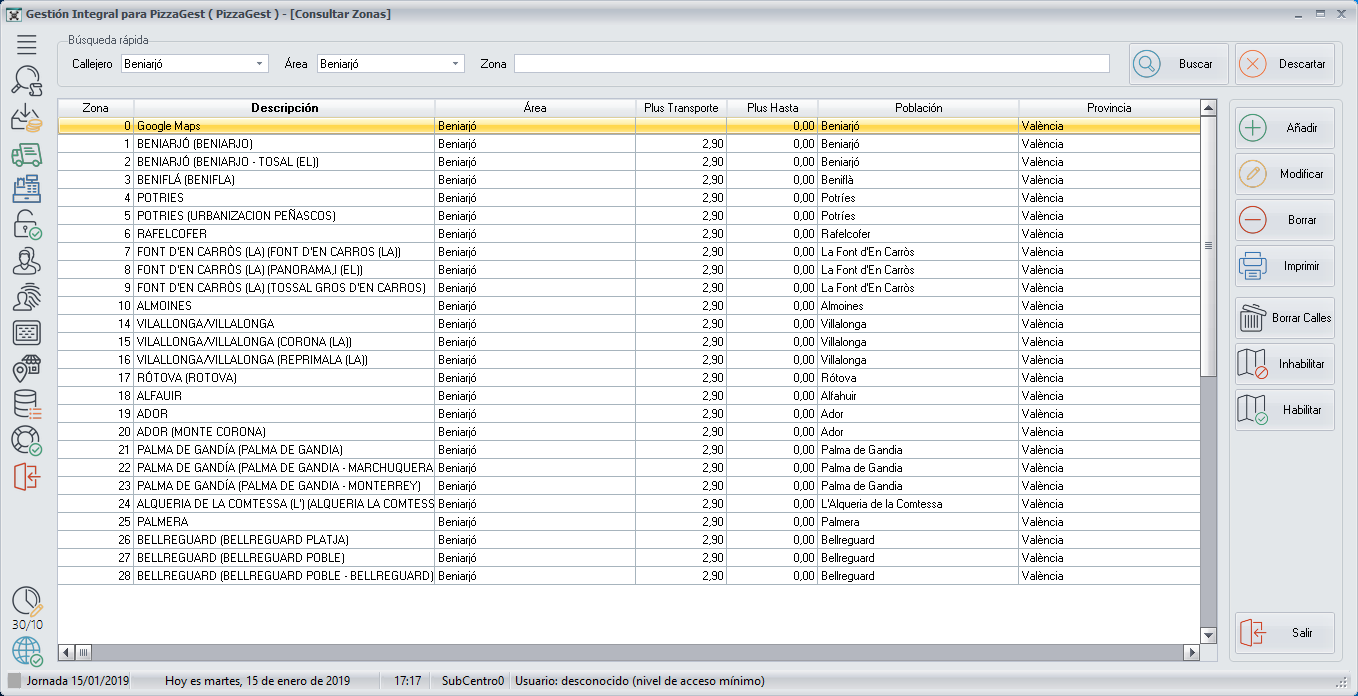
Task: Sort by the Descripción column header
Action: pos(284,108)
